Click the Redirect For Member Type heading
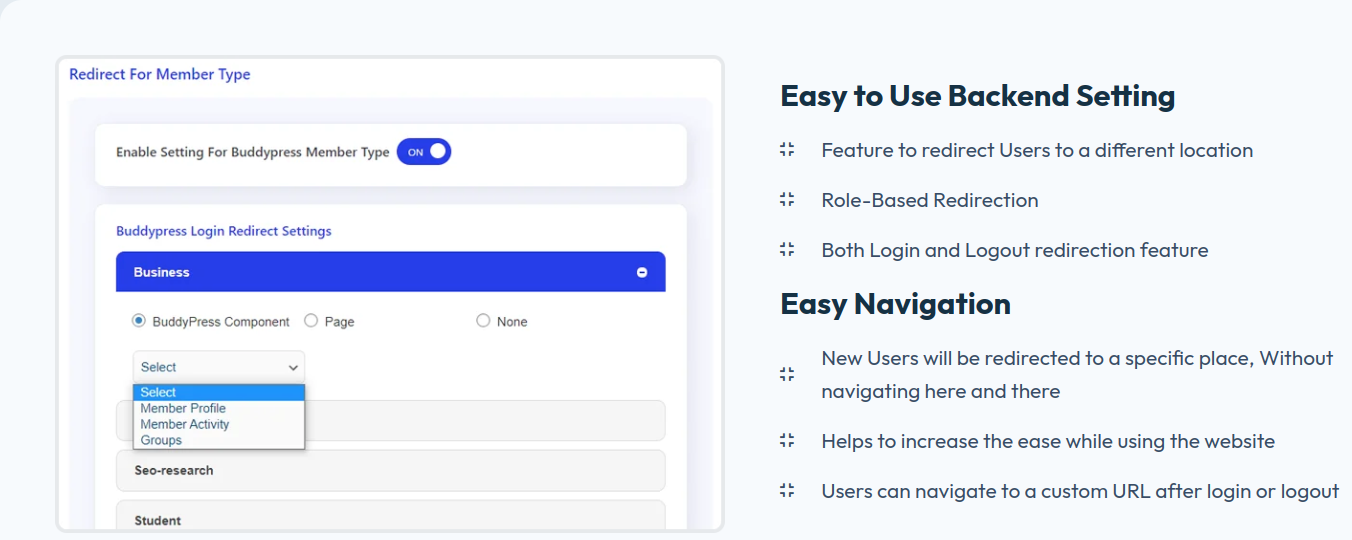Viewport: 1352px width, 540px height. 160,74
